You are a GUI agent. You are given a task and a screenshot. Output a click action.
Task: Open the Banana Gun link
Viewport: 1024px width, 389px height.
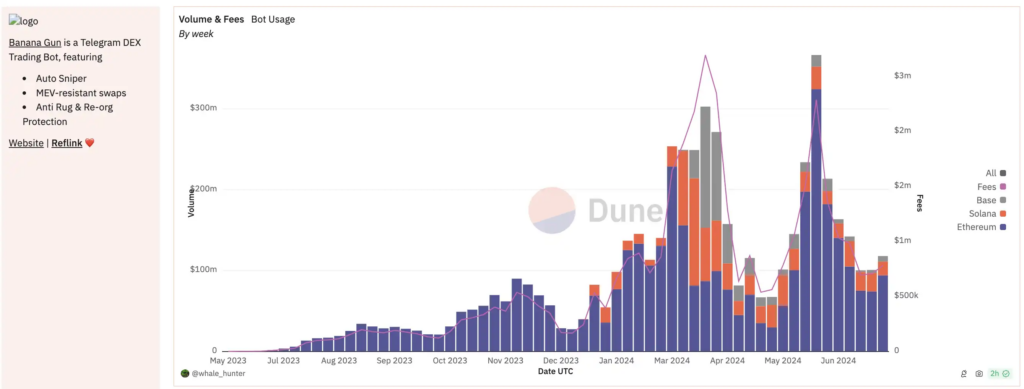tap(35, 42)
